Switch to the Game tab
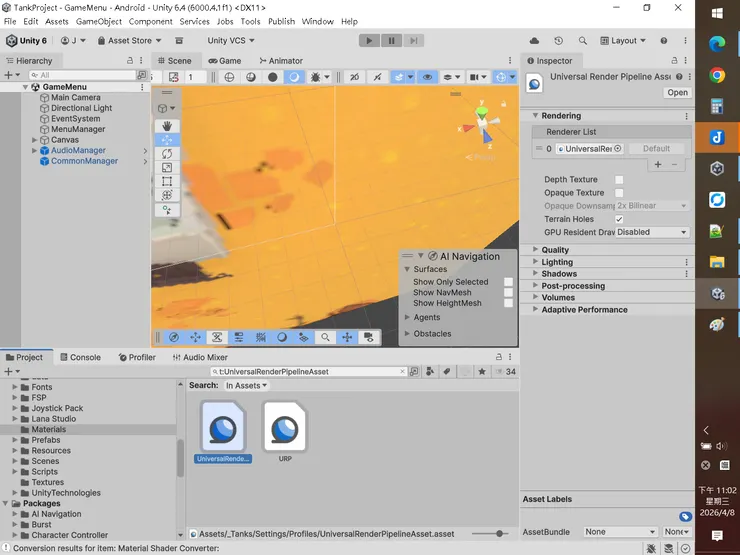This screenshot has width=740, height=555. pos(224,61)
